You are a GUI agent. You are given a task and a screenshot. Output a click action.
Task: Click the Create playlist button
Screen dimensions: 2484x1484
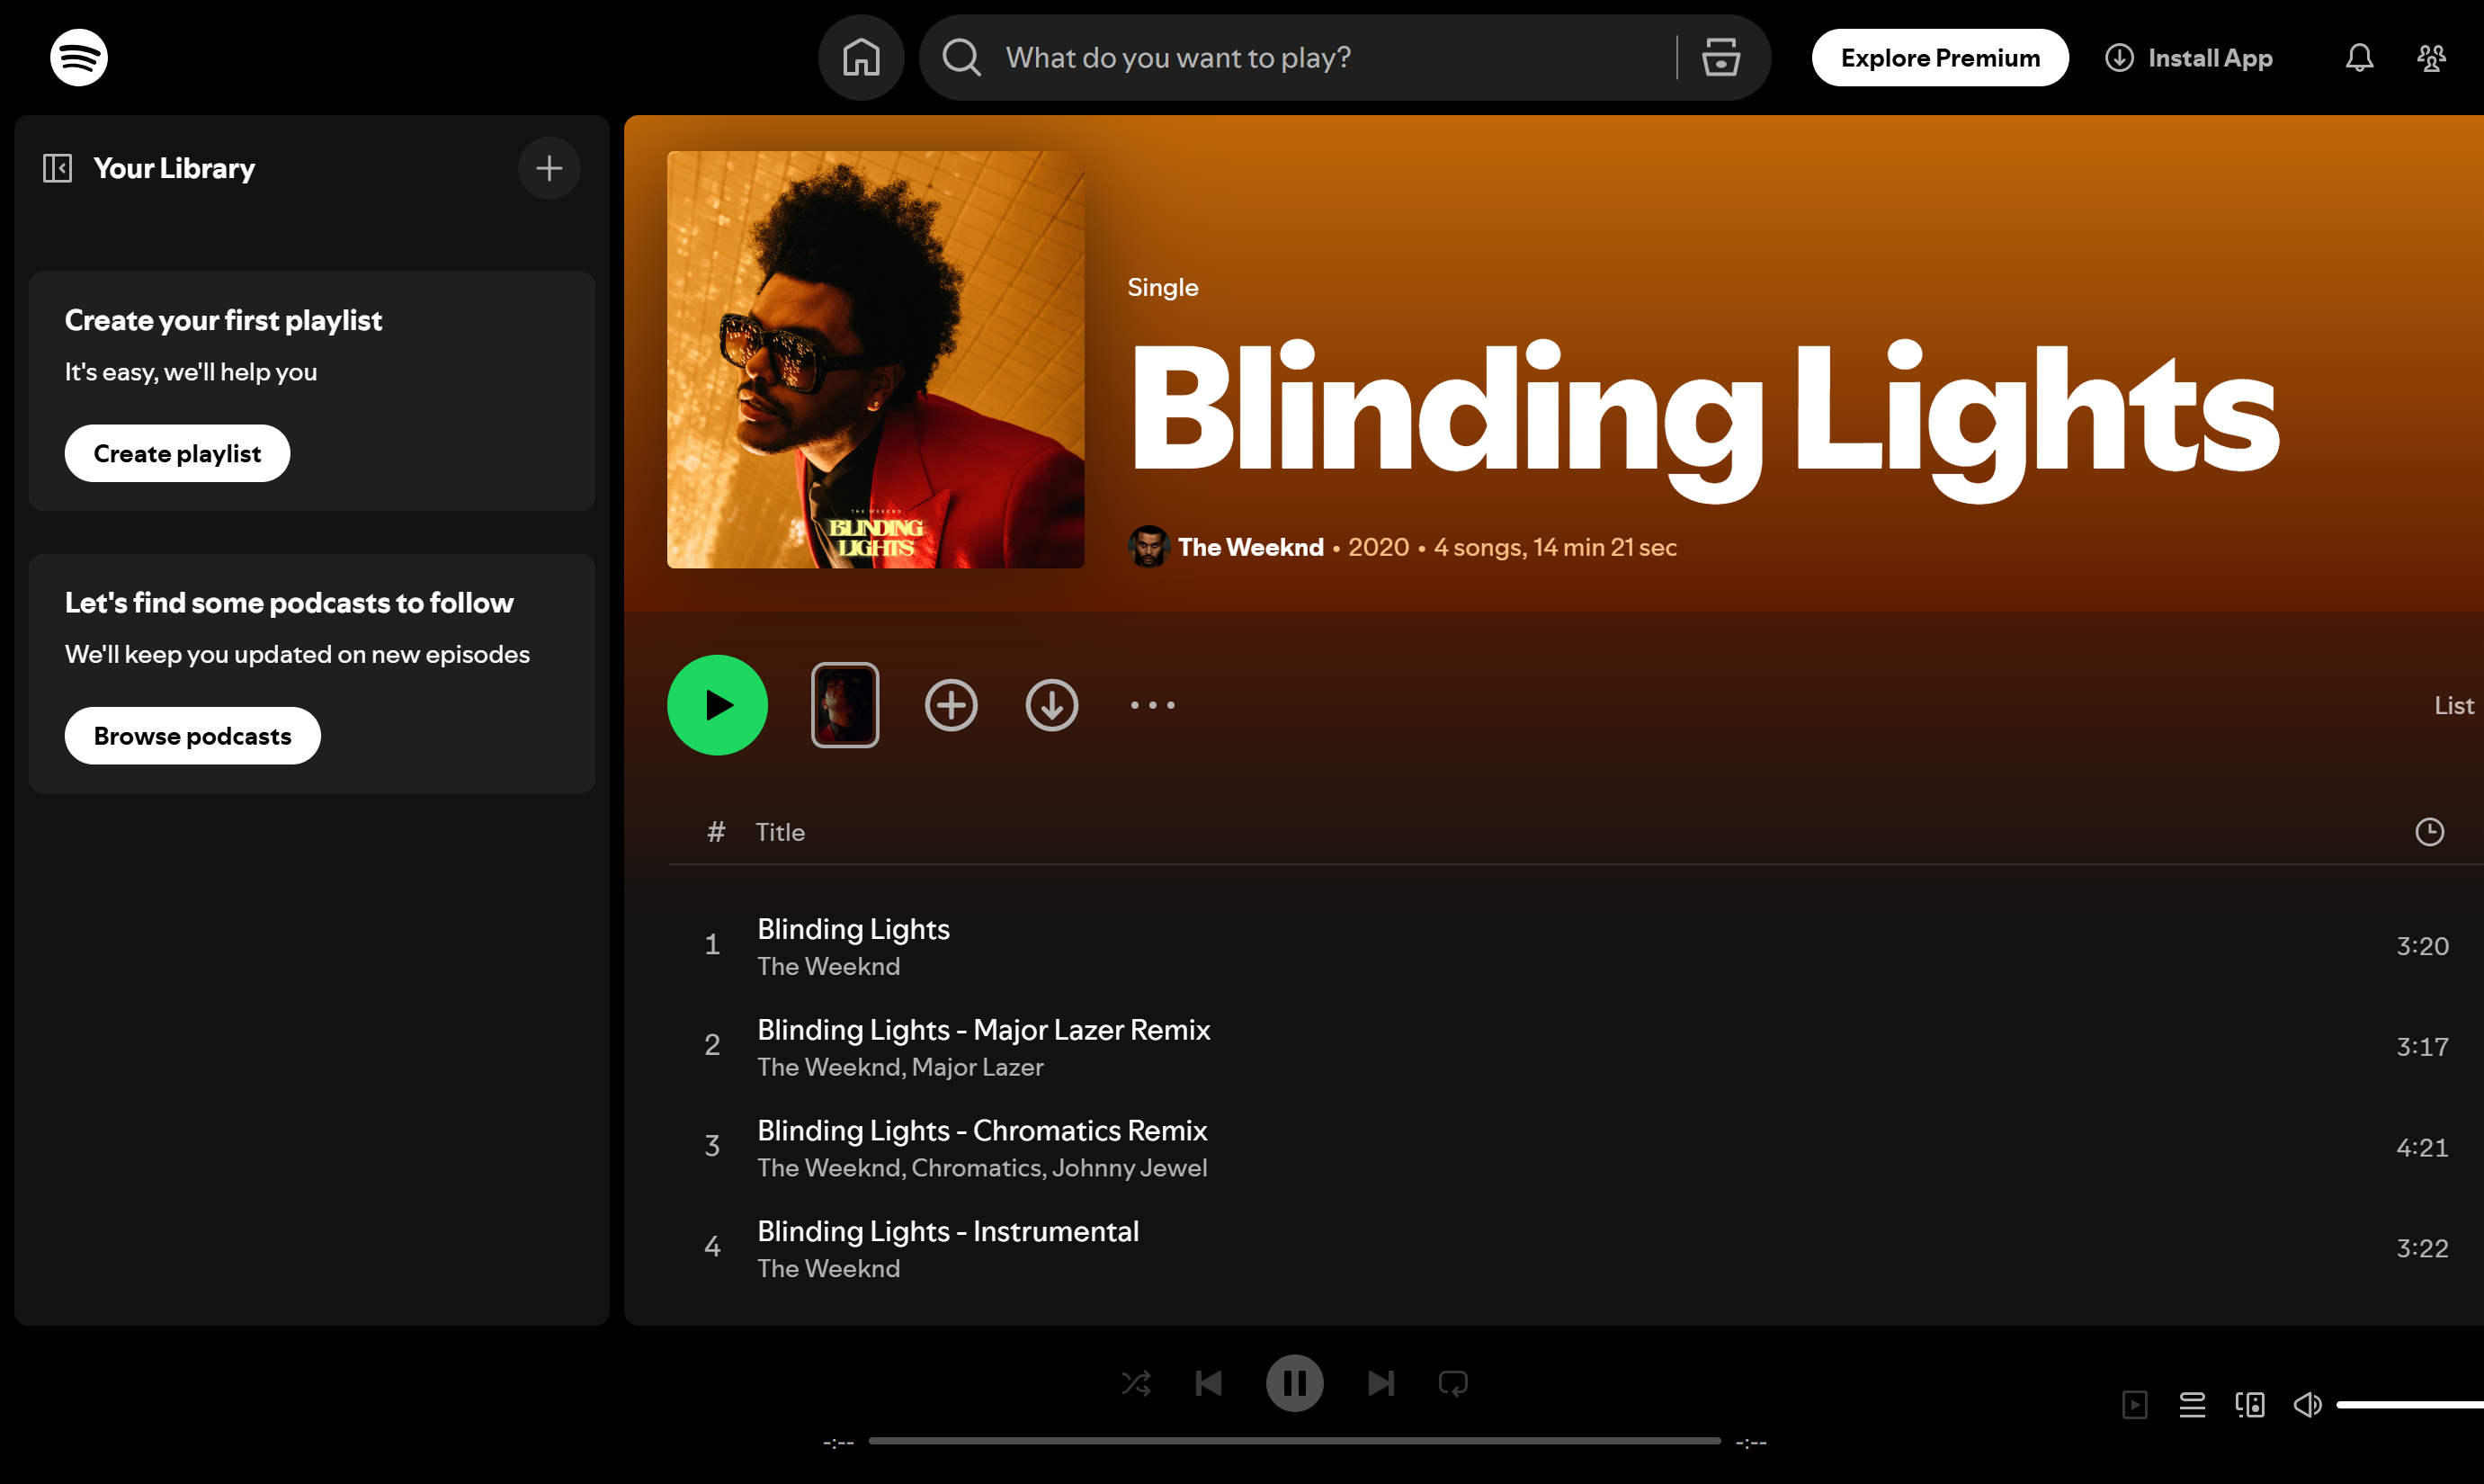pyautogui.click(x=177, y=453)
